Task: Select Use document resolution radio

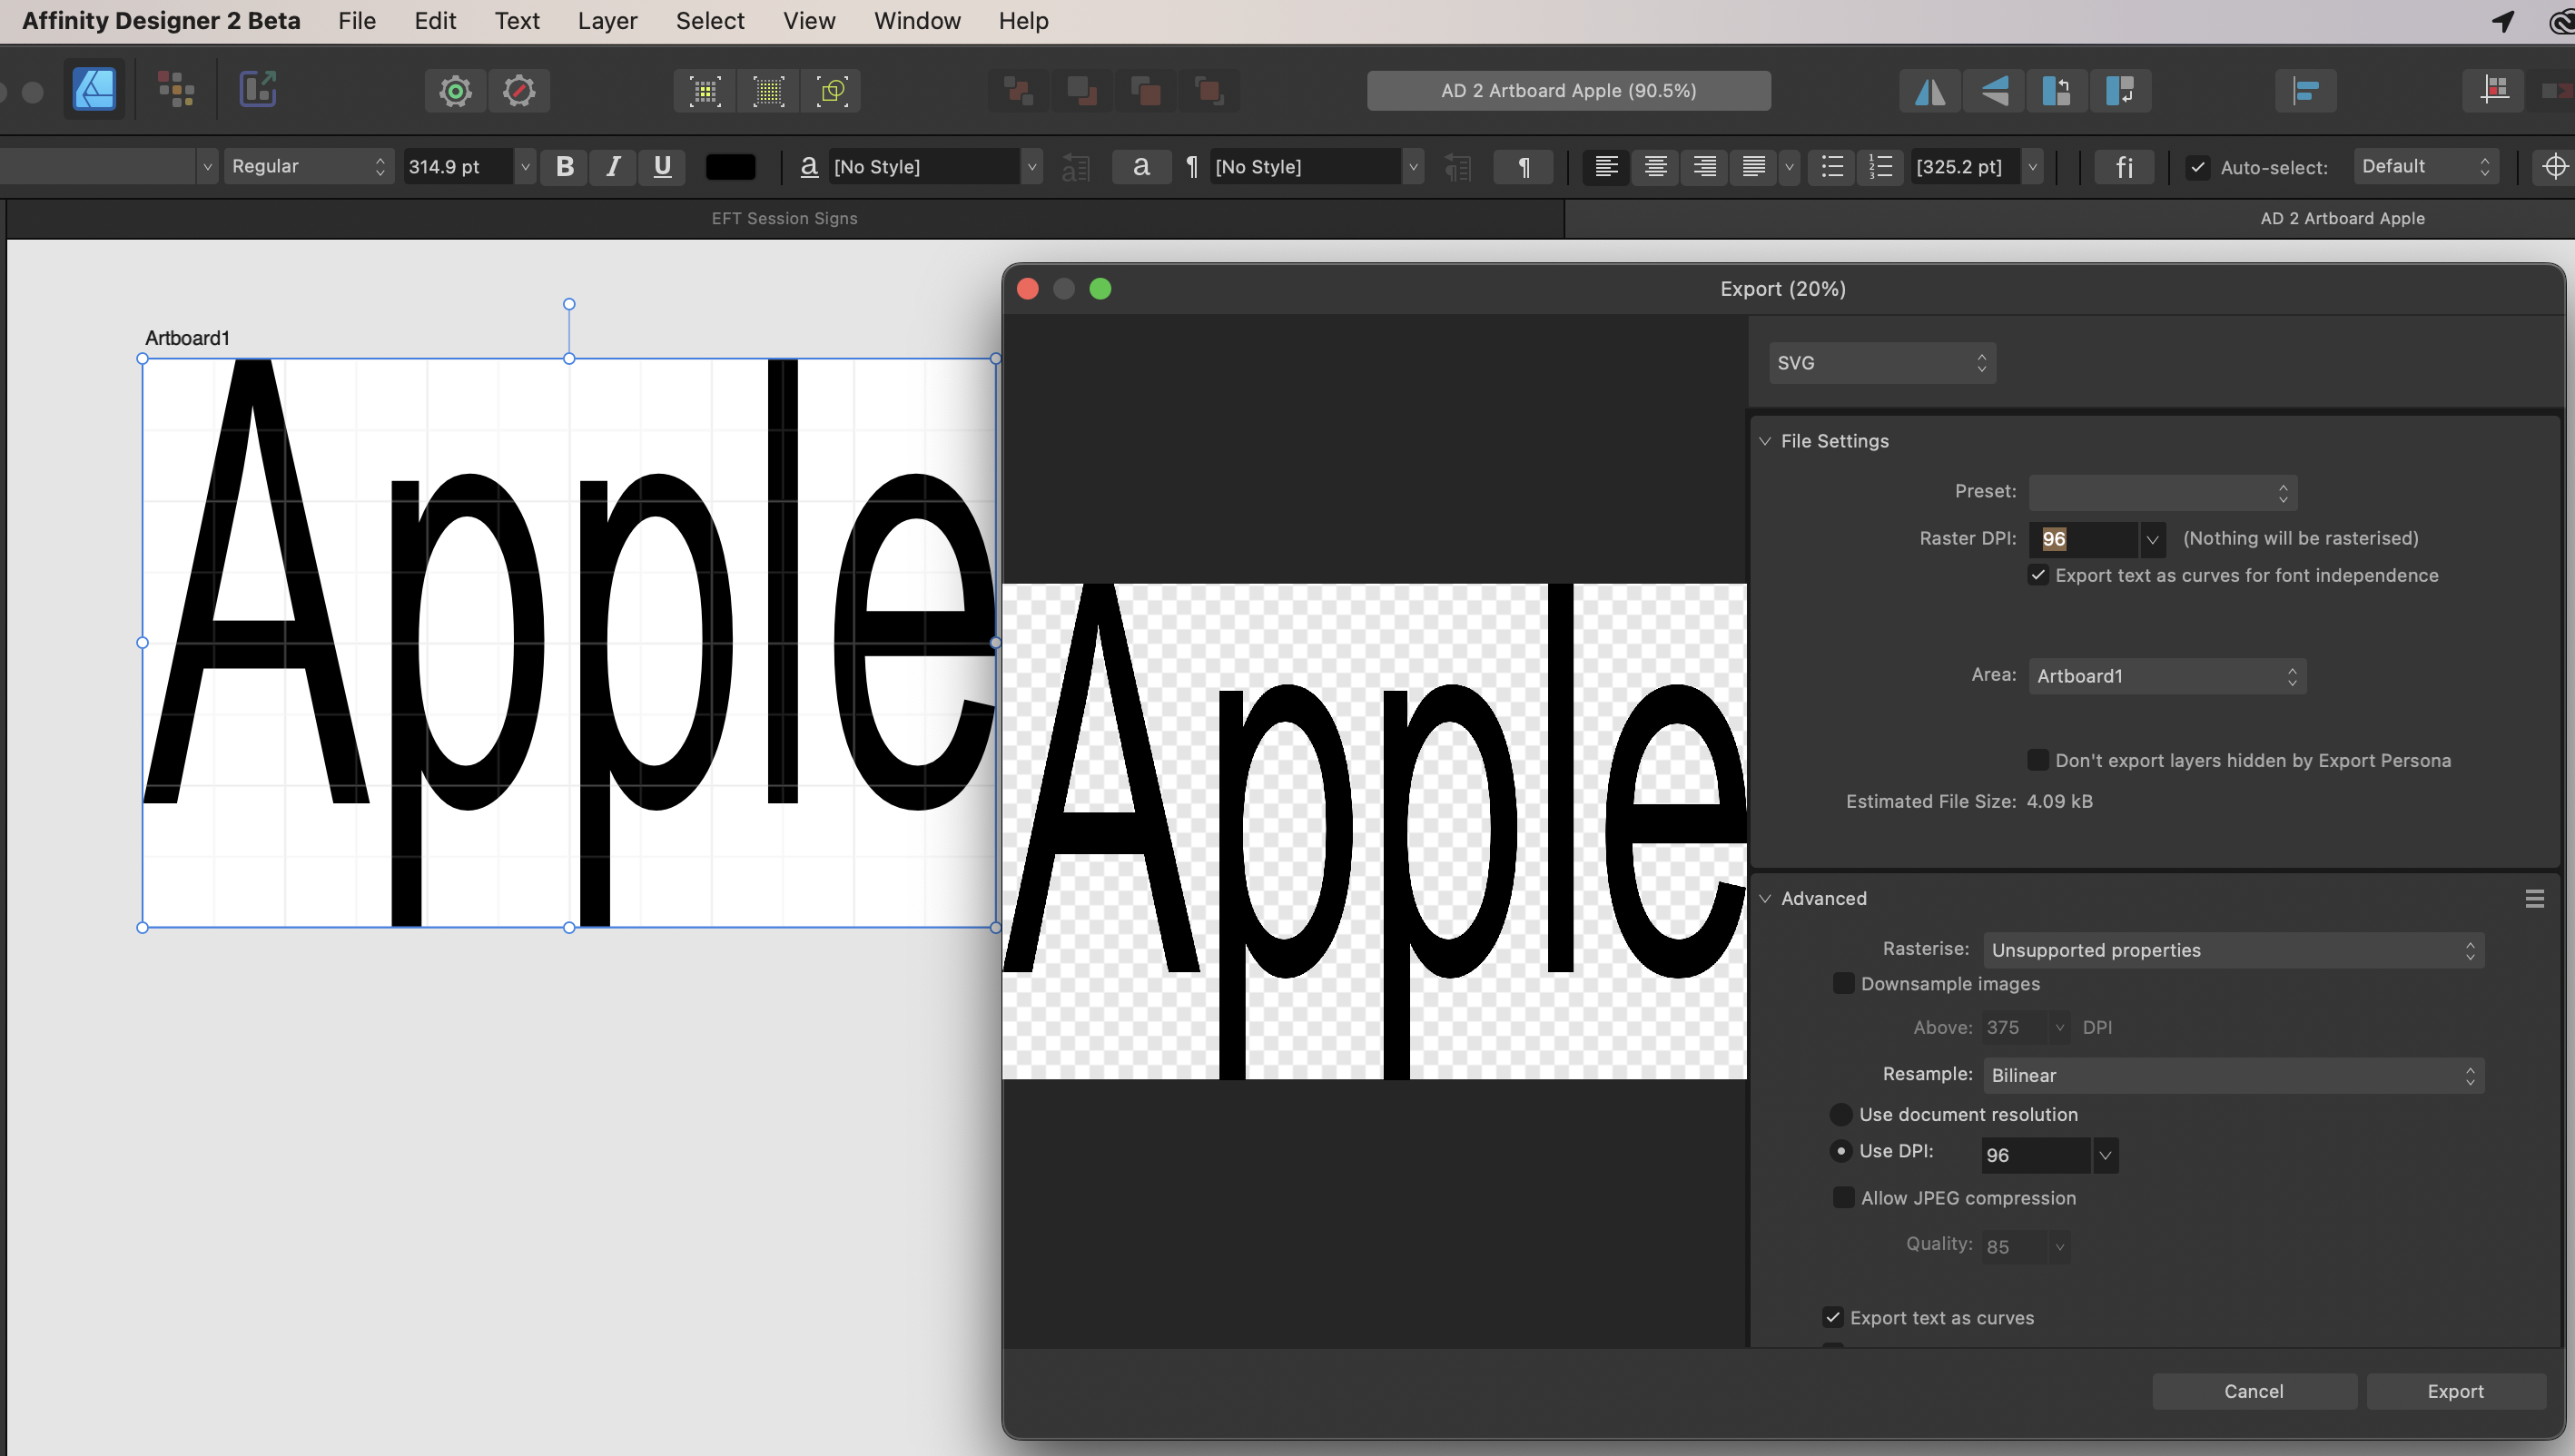Action: tap(1841, 1114)
